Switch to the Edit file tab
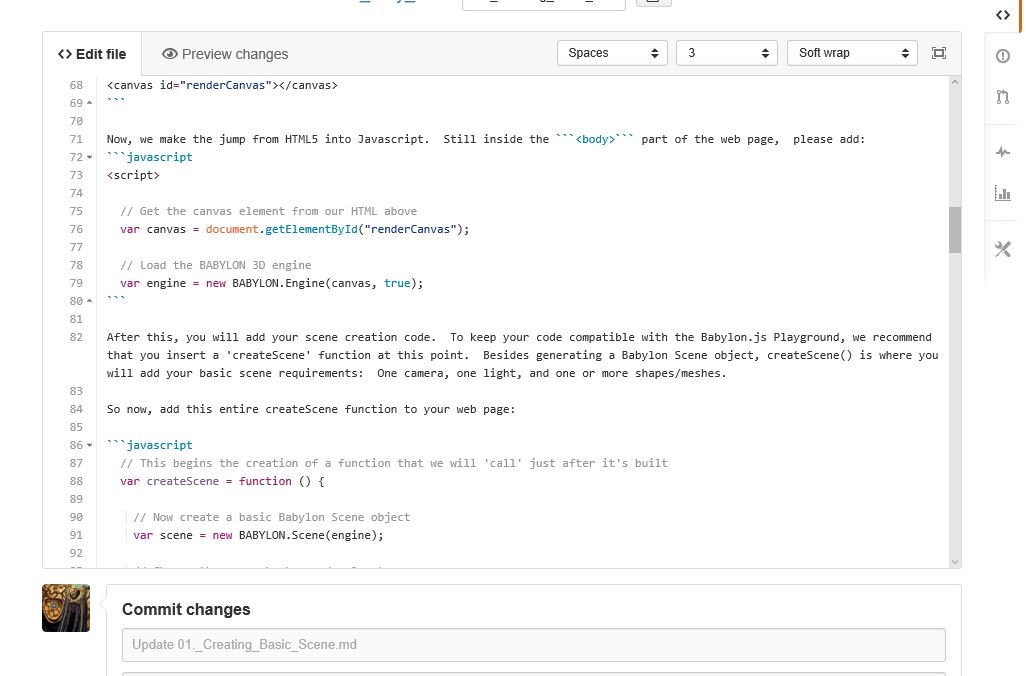The image size is (1026, 676). click(92, 54)
